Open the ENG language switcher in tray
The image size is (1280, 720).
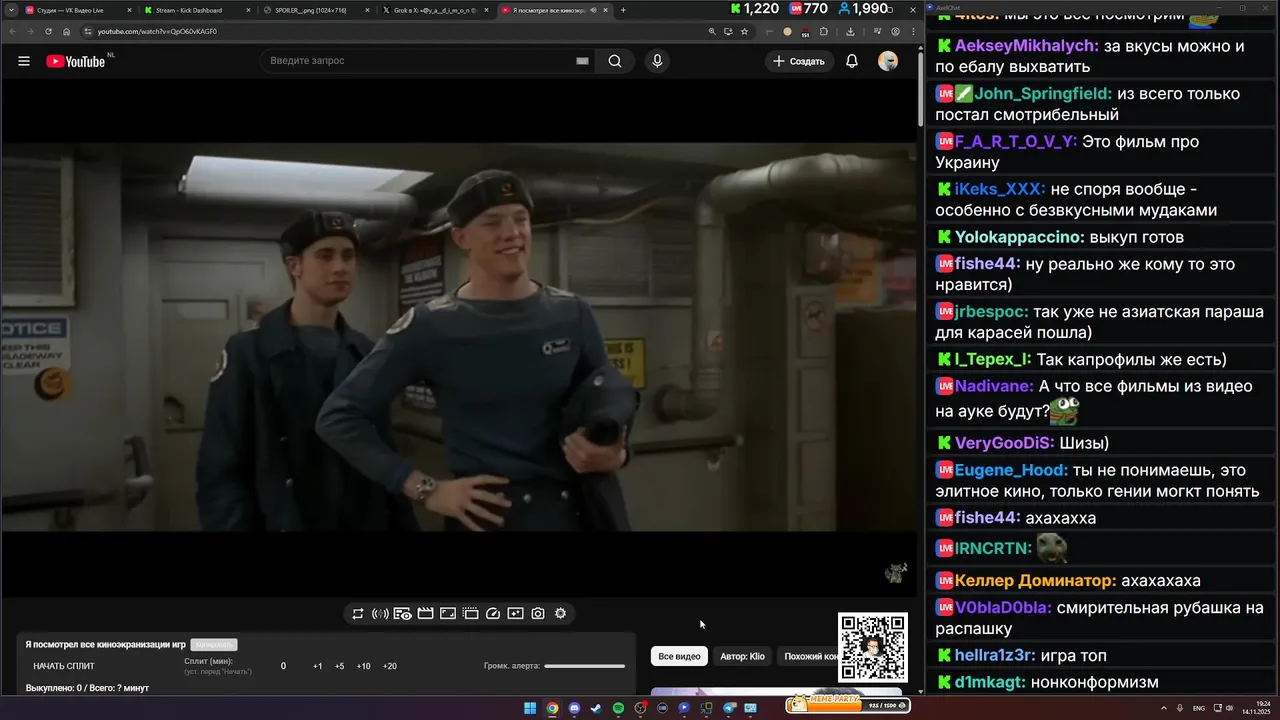coord(1199,708)
